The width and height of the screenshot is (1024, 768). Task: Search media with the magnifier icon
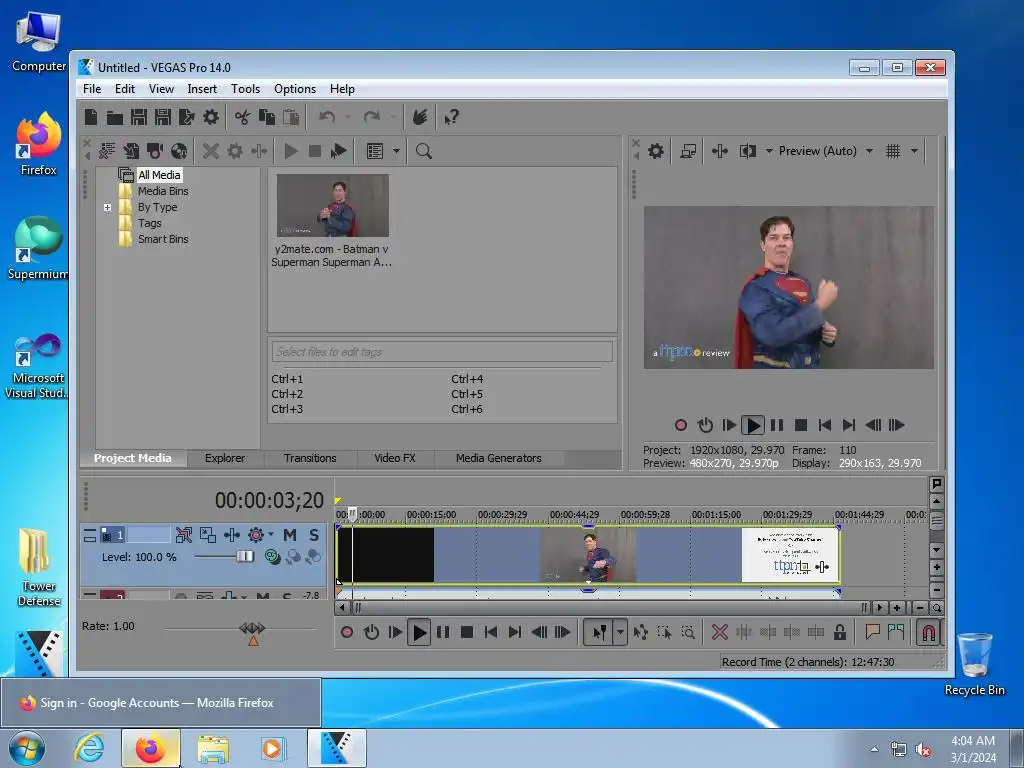pyautogui.click(x=424, y=152)
